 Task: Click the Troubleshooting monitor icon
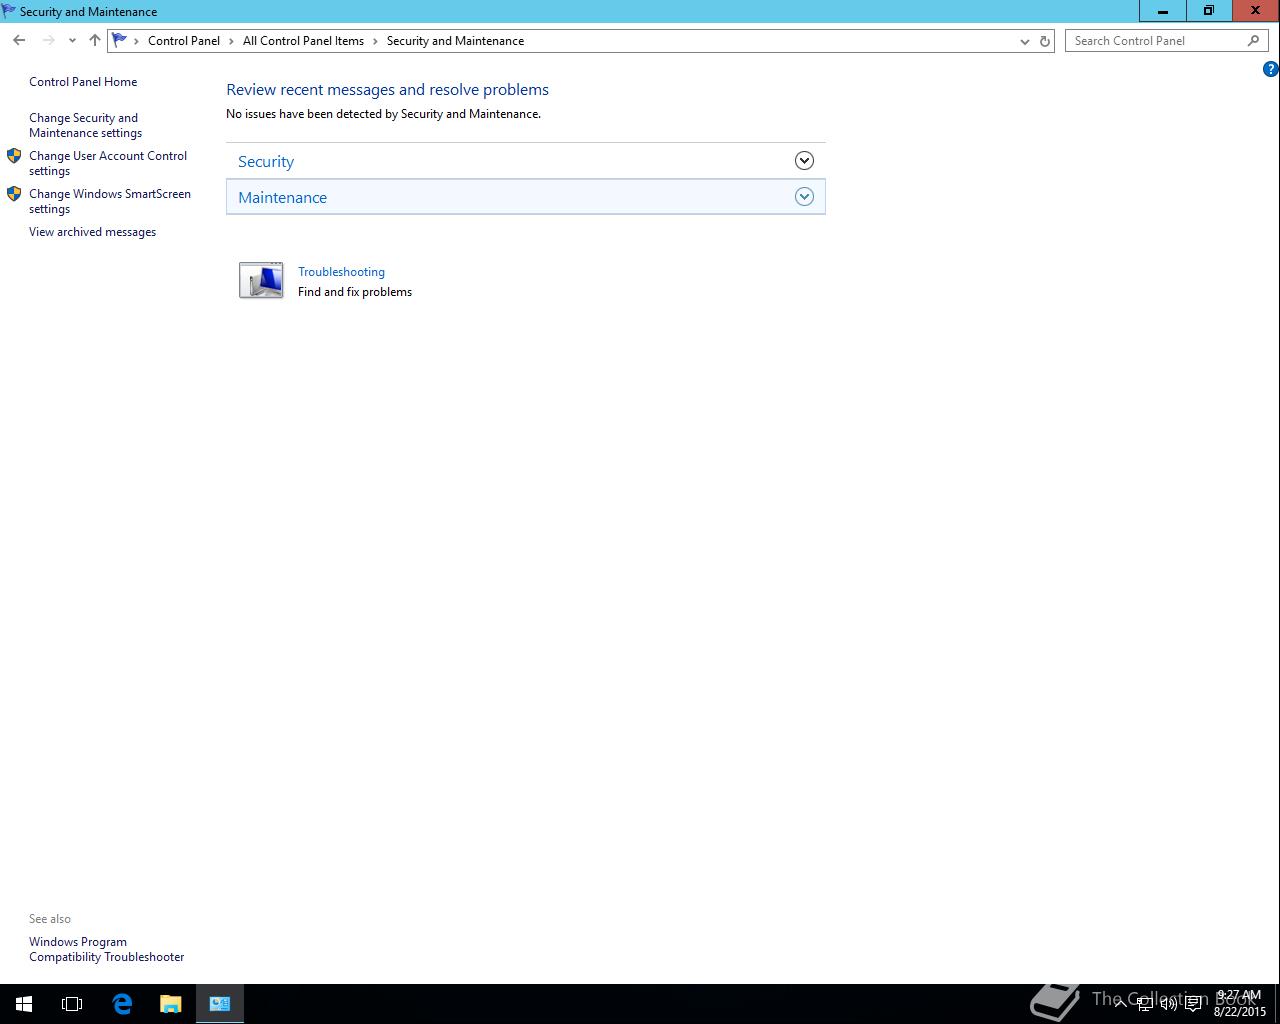(x=261, y=280)
